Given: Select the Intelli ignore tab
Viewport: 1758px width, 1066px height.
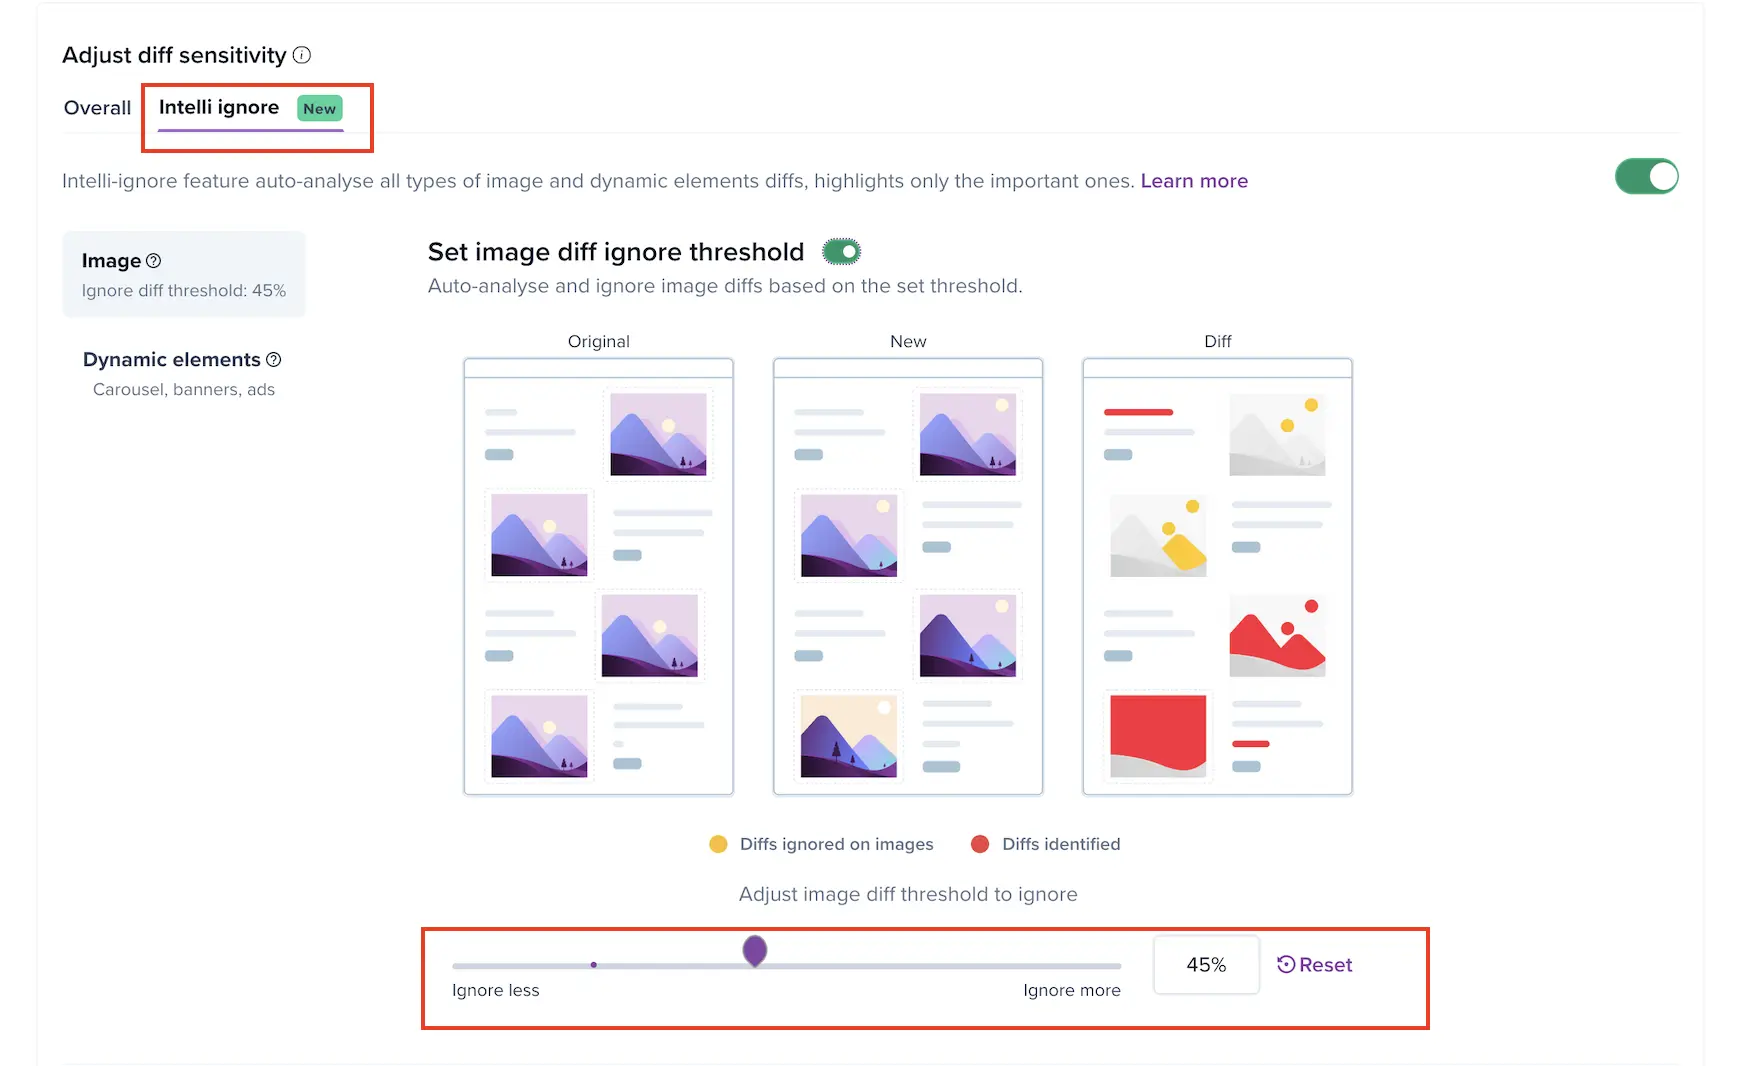Looking at the screenshot, I should click(219, 108).
